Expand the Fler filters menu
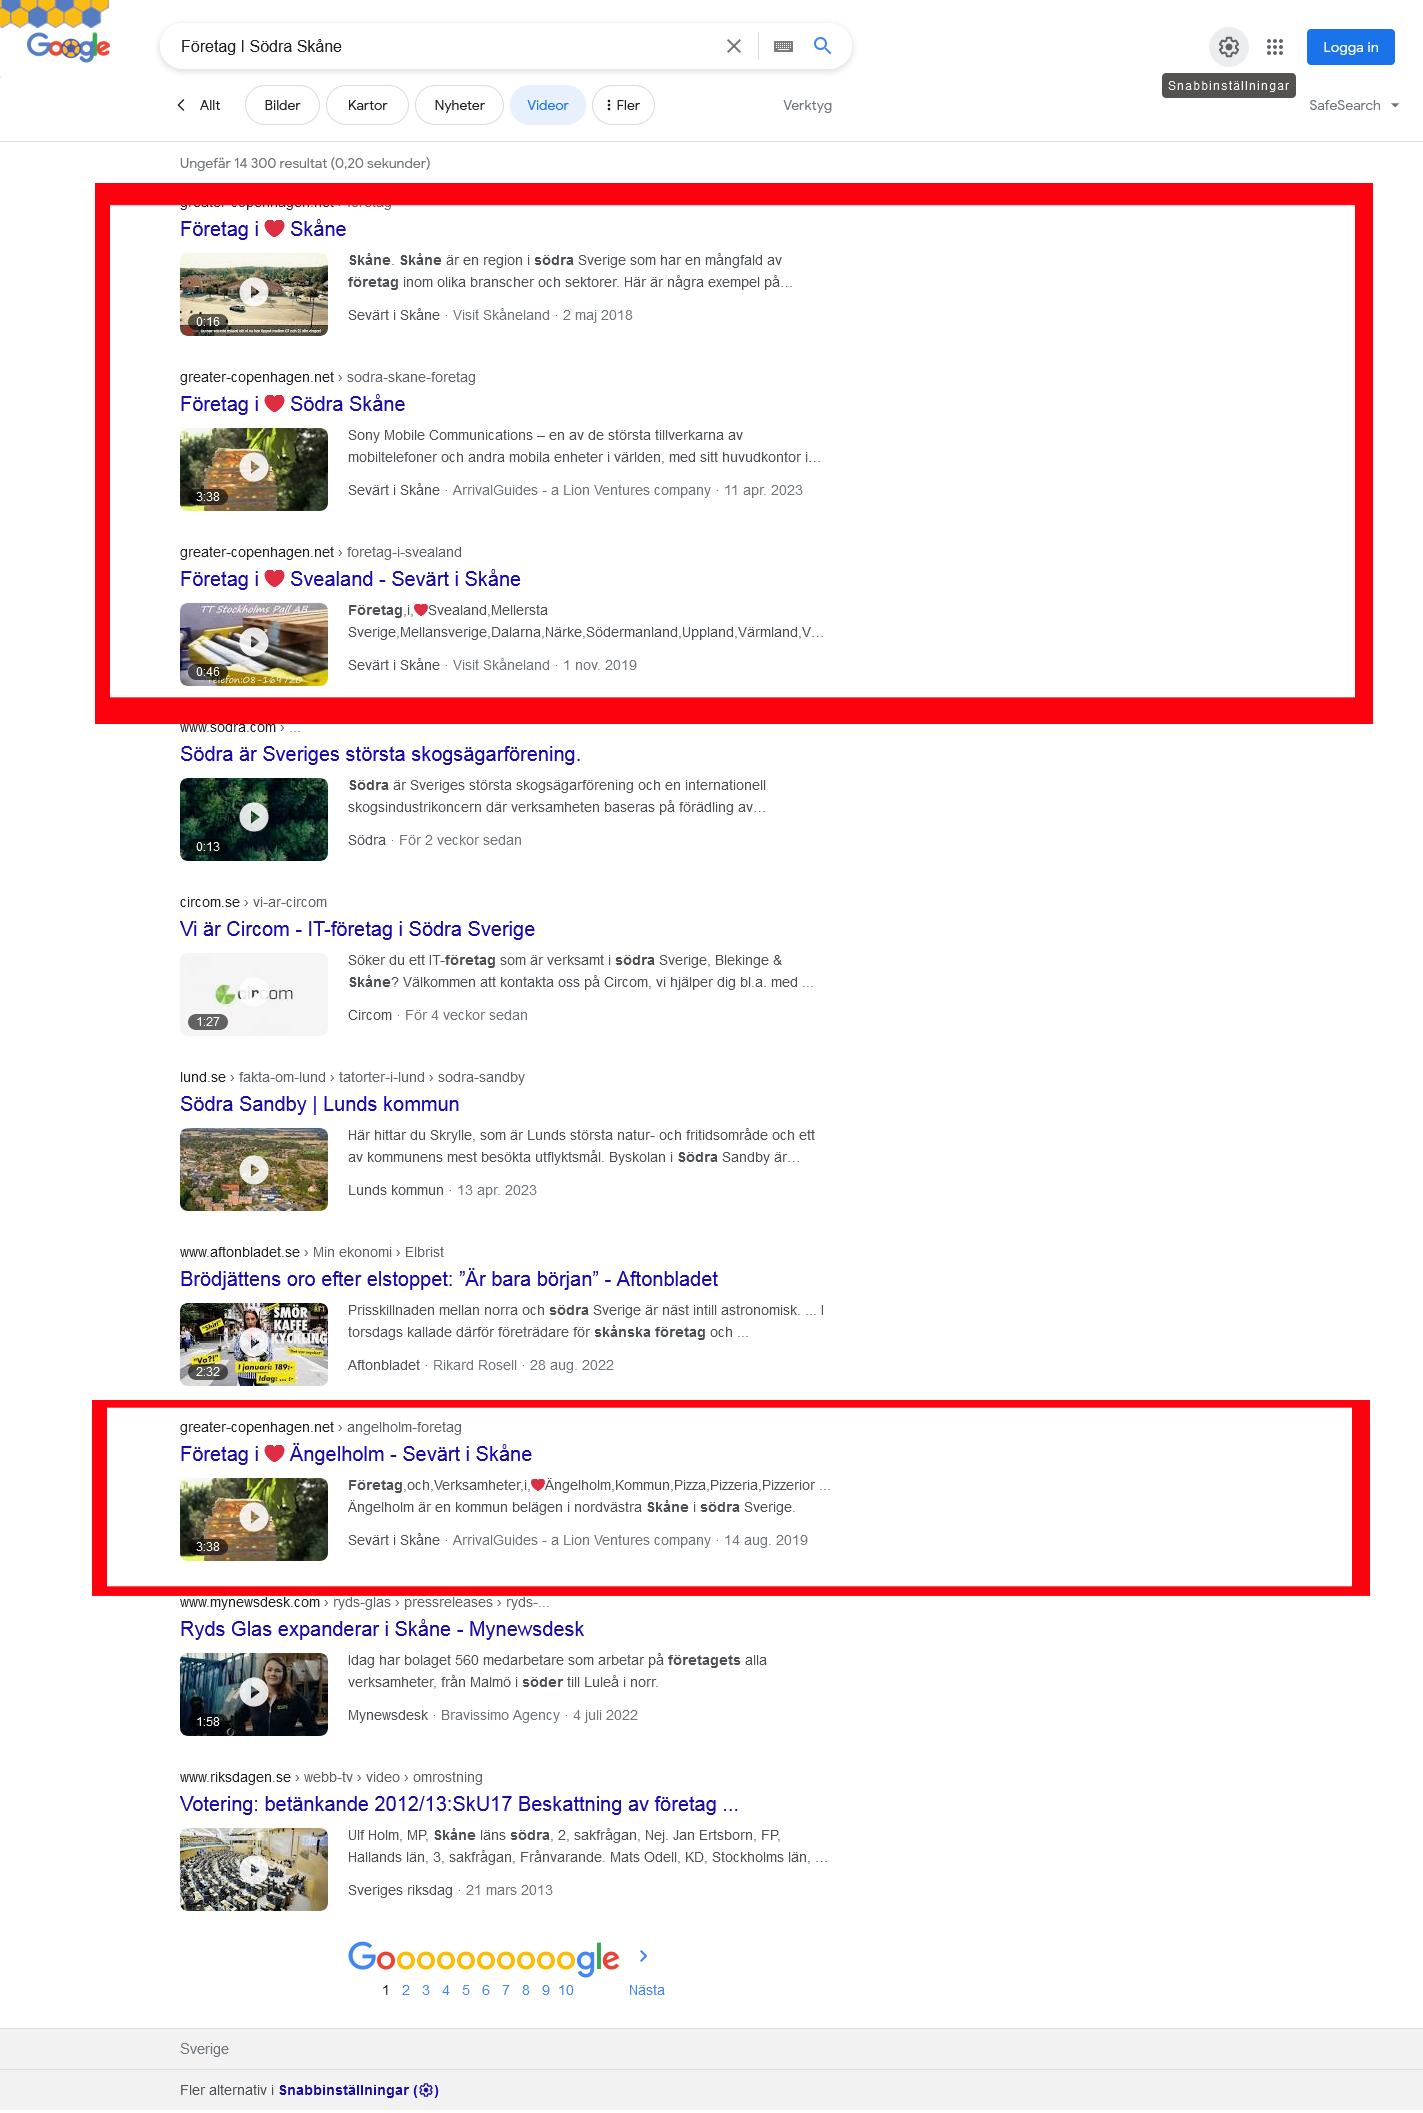 623,105
